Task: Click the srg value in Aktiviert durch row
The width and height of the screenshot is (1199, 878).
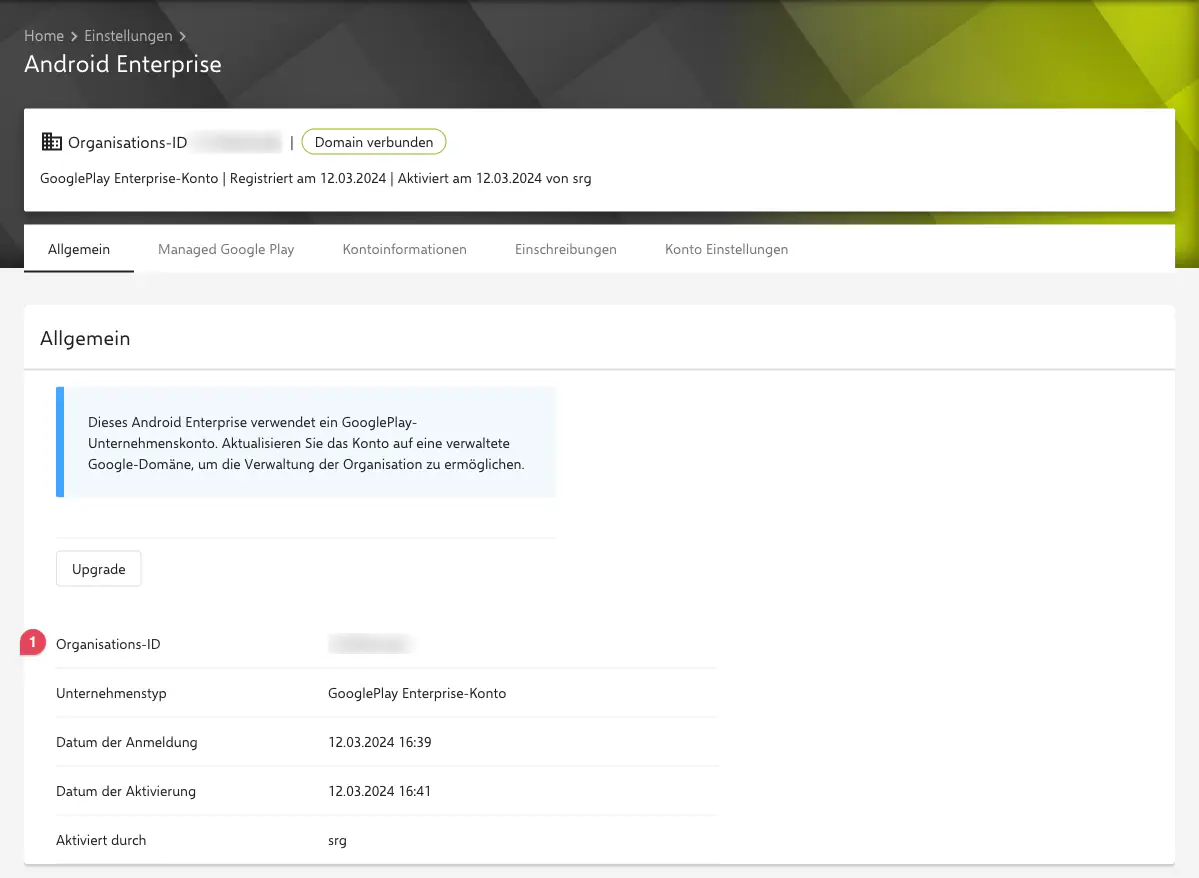Action: point(337,841)
